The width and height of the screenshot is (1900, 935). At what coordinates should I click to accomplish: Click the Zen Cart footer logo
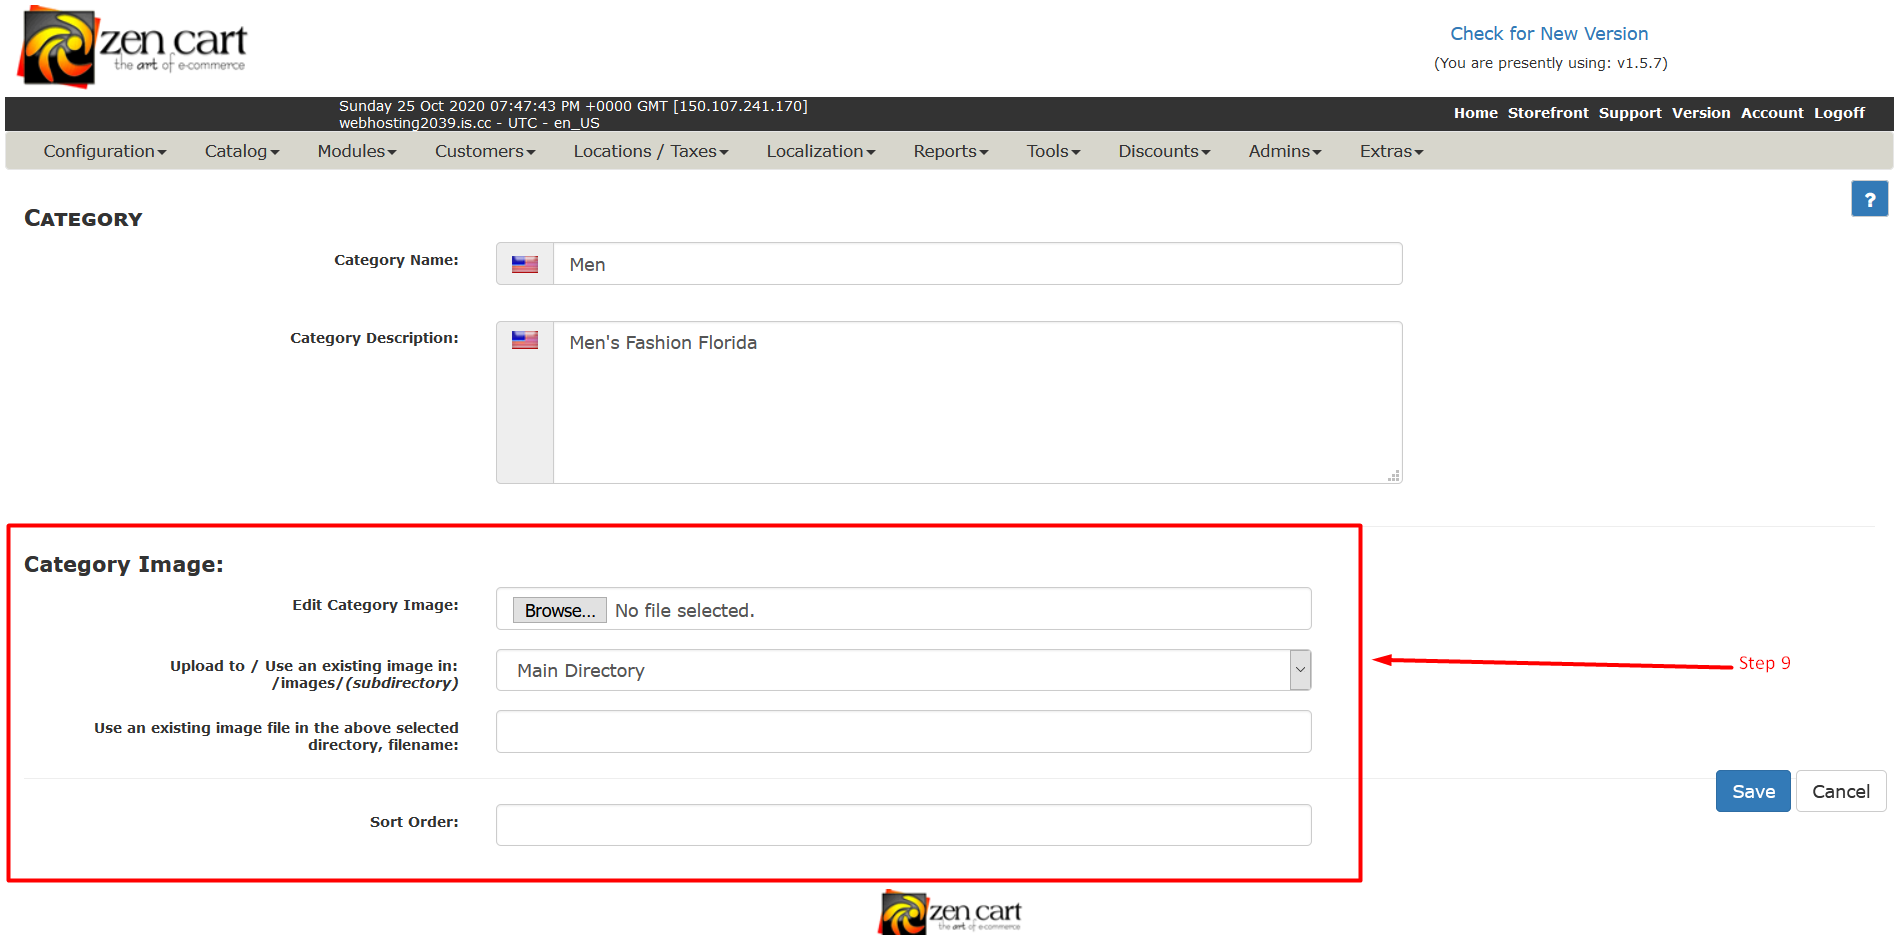click(x=950, y=912)
